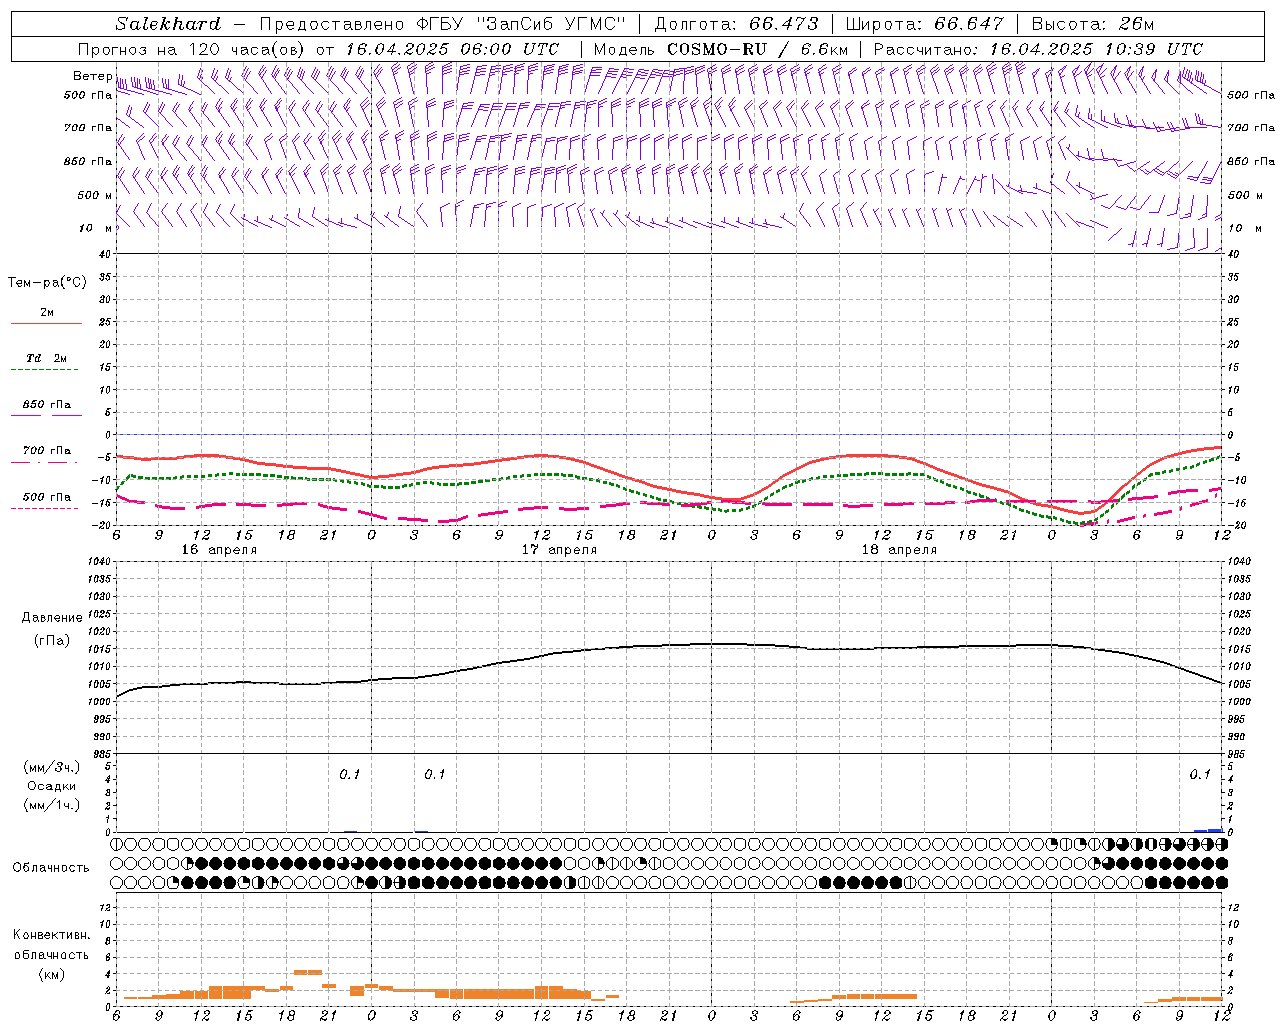Click the longitude value 66.473
The image size is (1280, 1024).
click(783, 24)
